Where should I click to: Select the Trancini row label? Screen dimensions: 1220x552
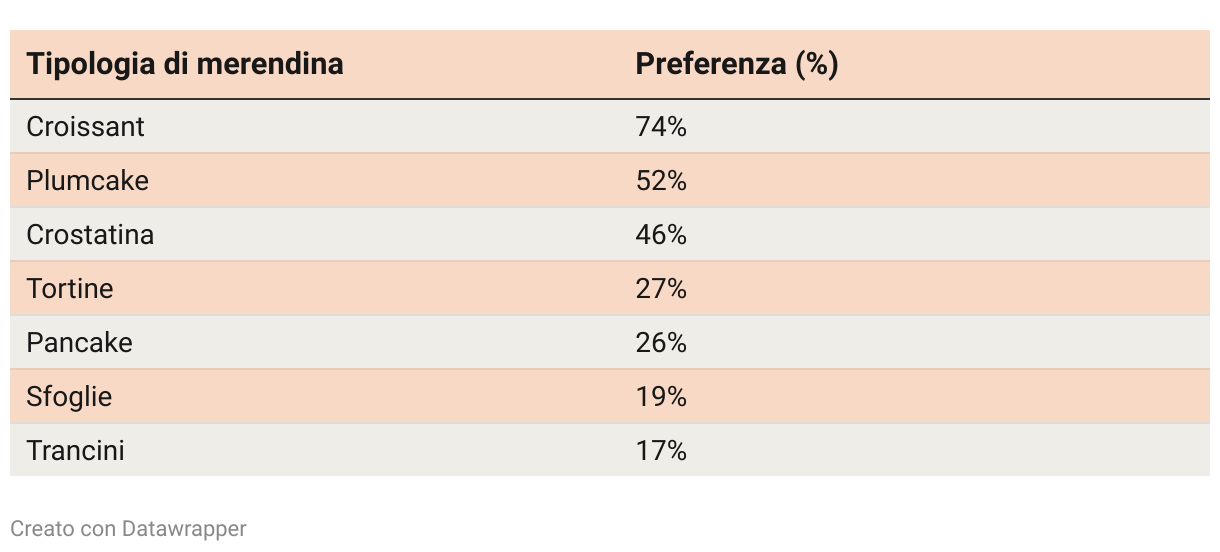pos(76,451)
